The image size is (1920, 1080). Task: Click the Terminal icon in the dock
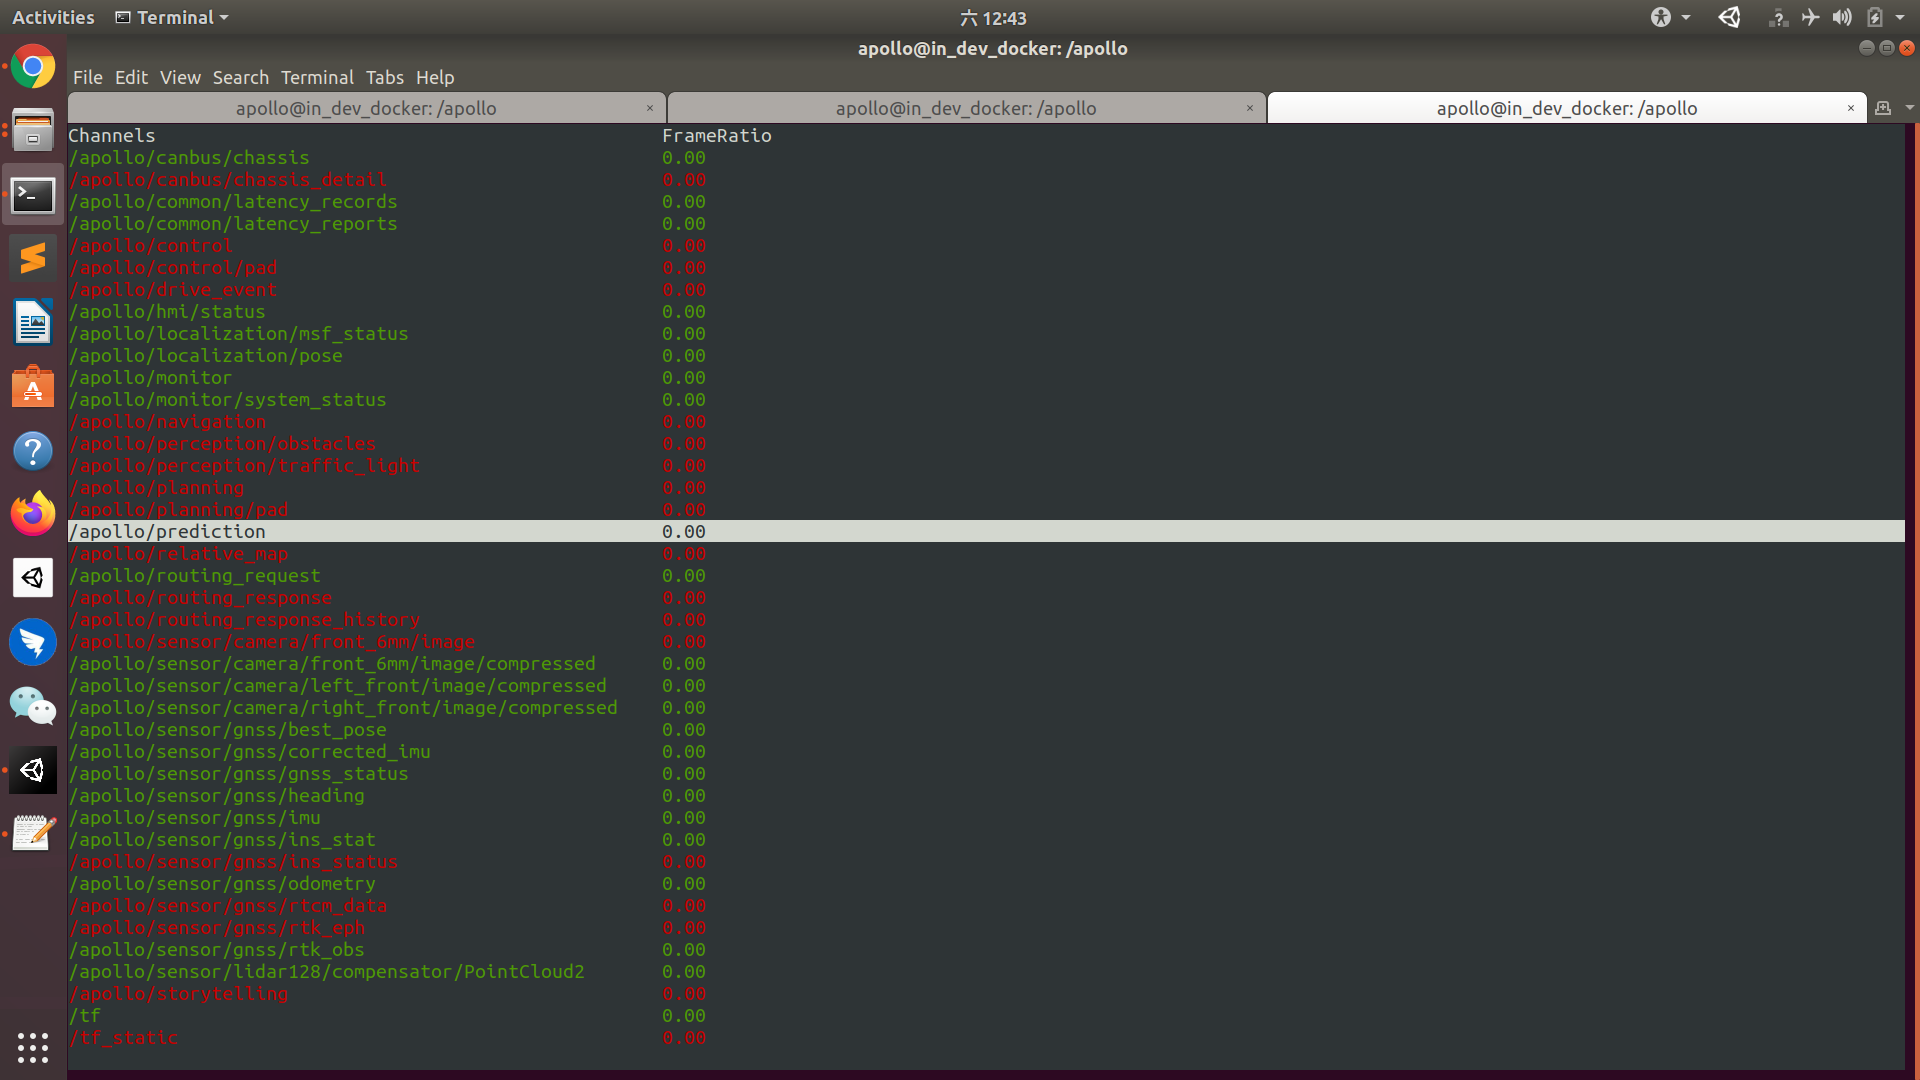coord(33,195)
